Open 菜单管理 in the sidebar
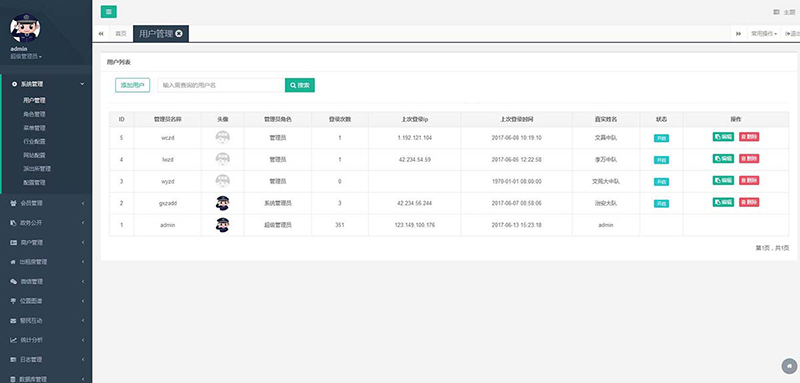The height and width of the screenshot is (383, 800). 34,128
